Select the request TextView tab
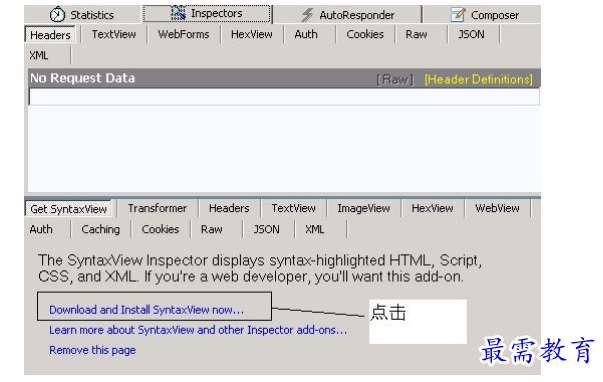The image size is (603, 382). point(114,34)
